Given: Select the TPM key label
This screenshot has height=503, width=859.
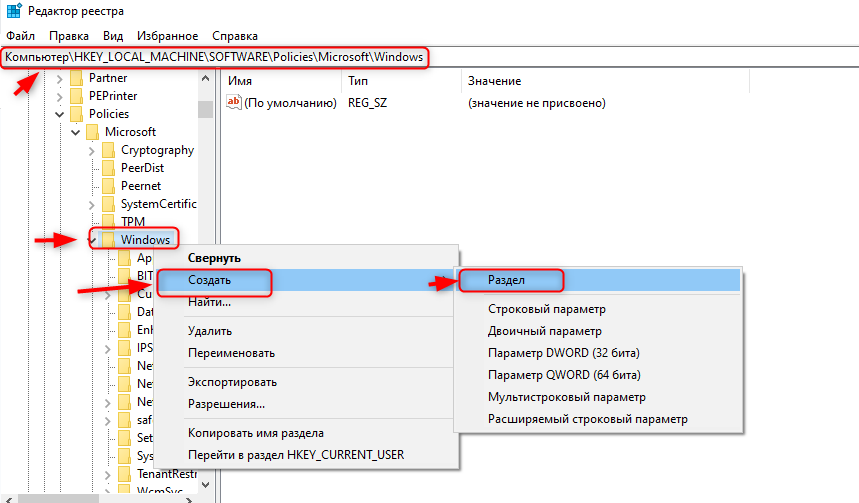Looking at the screenshot, I should [133, 222].
